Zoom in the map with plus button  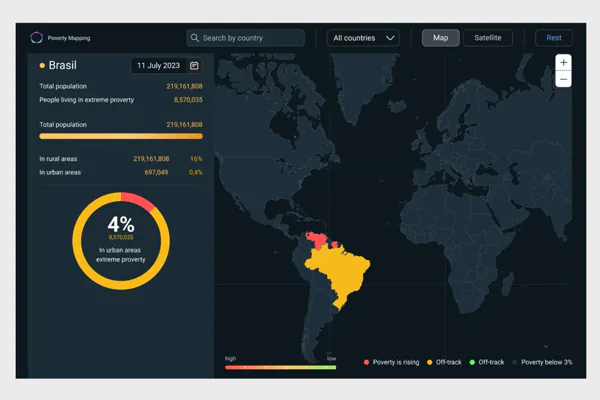pos(563,62)
